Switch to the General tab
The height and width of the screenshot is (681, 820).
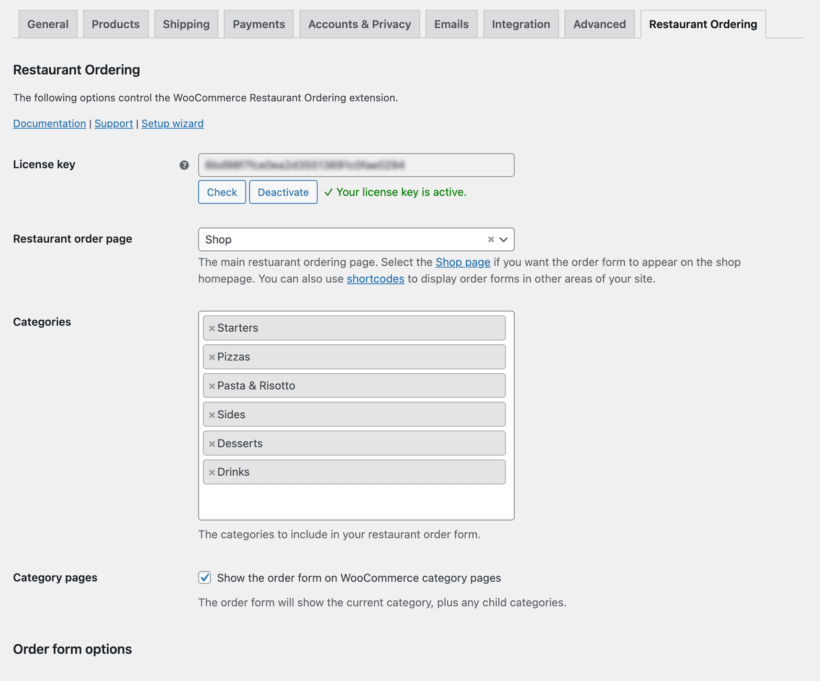(x=47, y=23)
